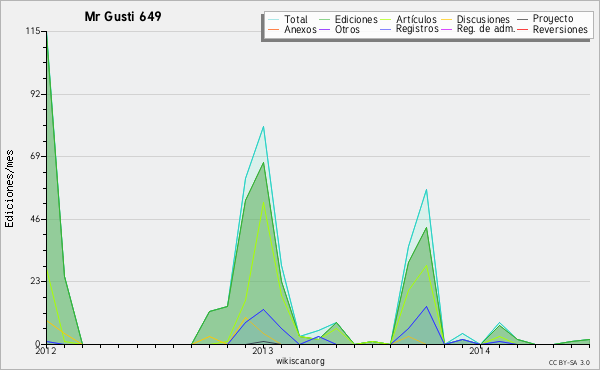Select the 'Ediciones' legend entry
The image size is (600, 370).
click(x=356, y=19)
